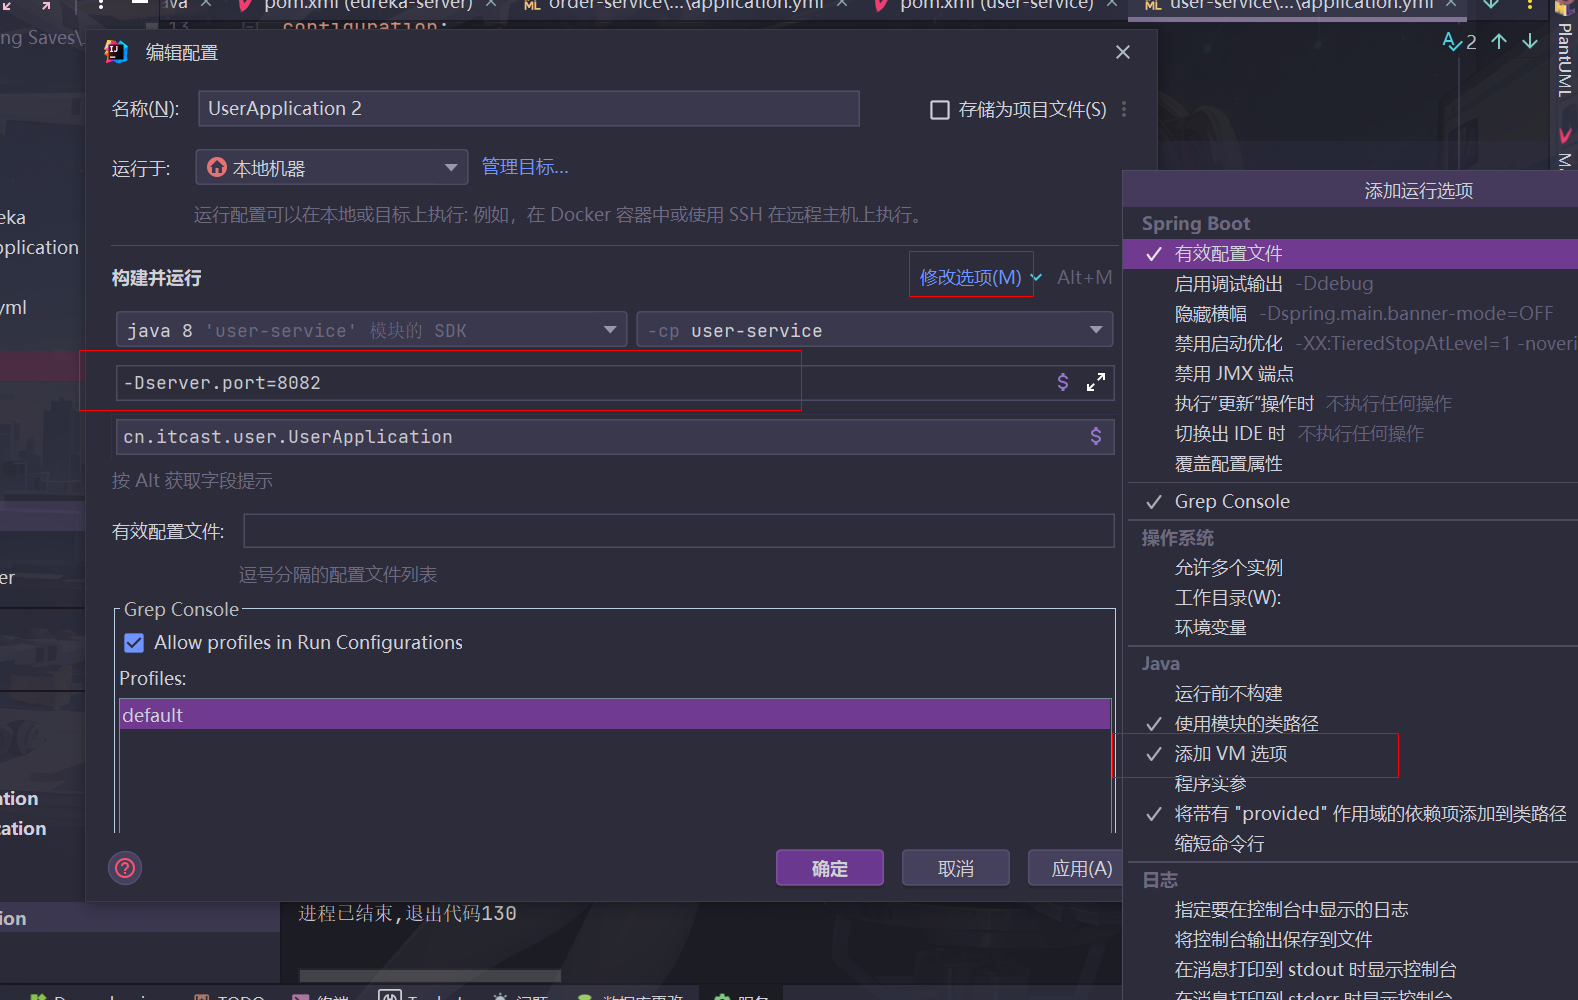Toggle the "provided" 作用域依赖项 classpath option
This screenshot has height=1000, width=1578.
[1350, 814]
